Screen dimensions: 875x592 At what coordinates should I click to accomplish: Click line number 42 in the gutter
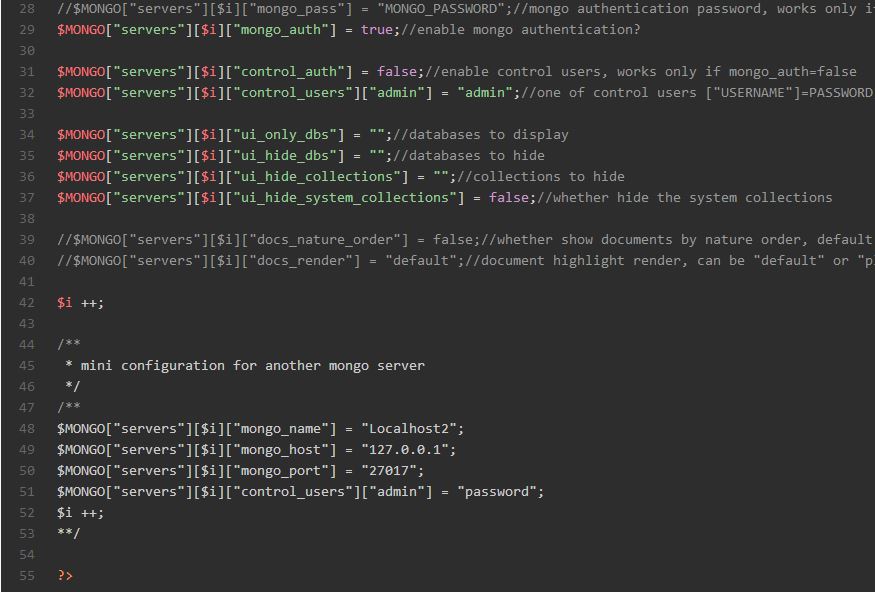pyautogui.click(x=26, y=303)
